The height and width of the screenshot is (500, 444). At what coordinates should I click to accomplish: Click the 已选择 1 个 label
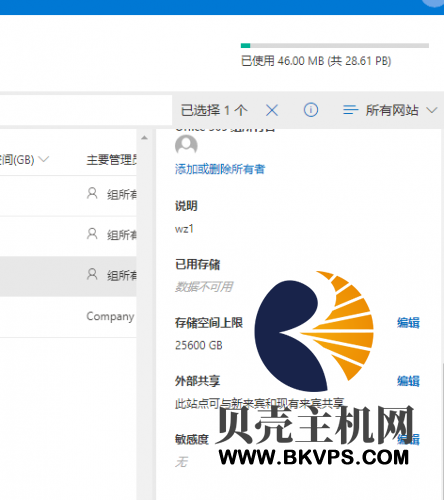click(x=214, y=110)
